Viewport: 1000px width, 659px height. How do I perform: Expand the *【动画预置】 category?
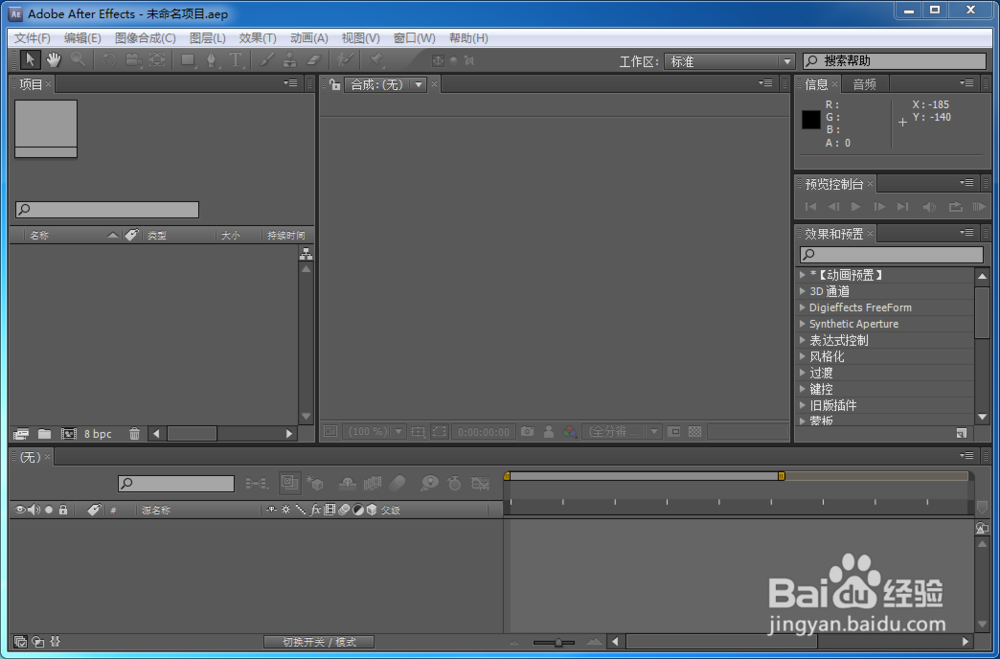802,275
